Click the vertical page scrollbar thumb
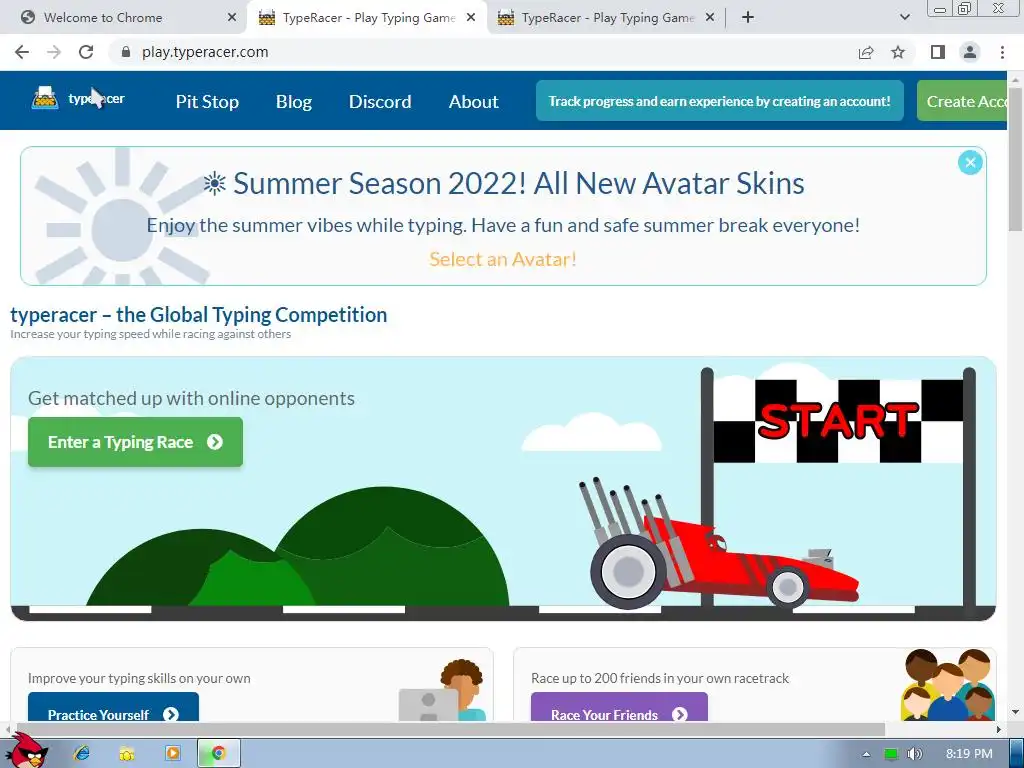The image size is (1024, 768). pos(1015,159)
